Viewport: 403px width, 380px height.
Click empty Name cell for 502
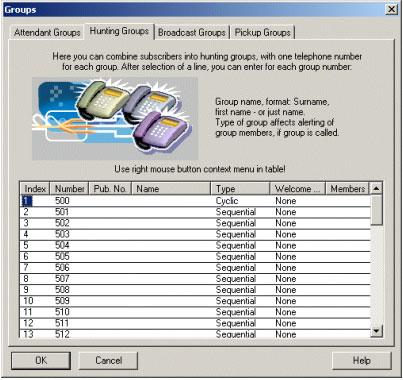tap(171, 223)
